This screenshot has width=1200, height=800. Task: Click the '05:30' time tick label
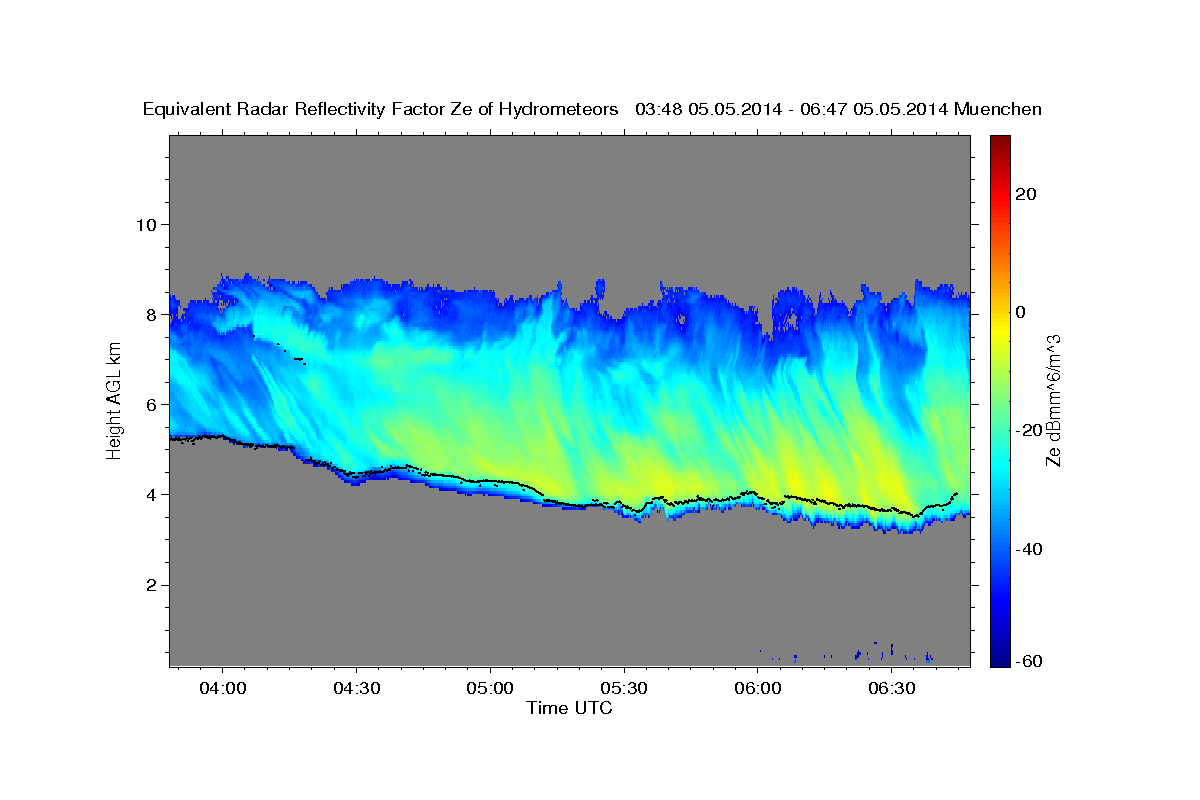point(624,689)
